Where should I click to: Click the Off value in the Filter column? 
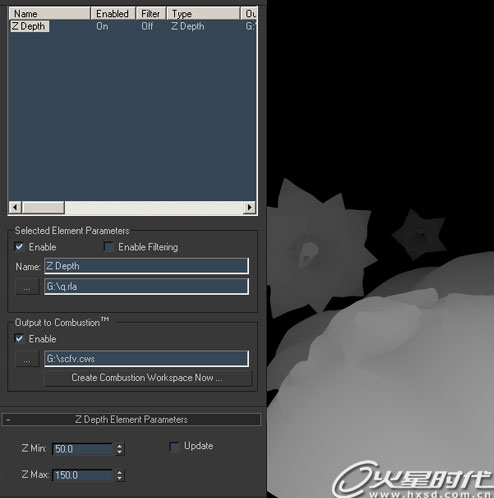[x=147, y=26]
